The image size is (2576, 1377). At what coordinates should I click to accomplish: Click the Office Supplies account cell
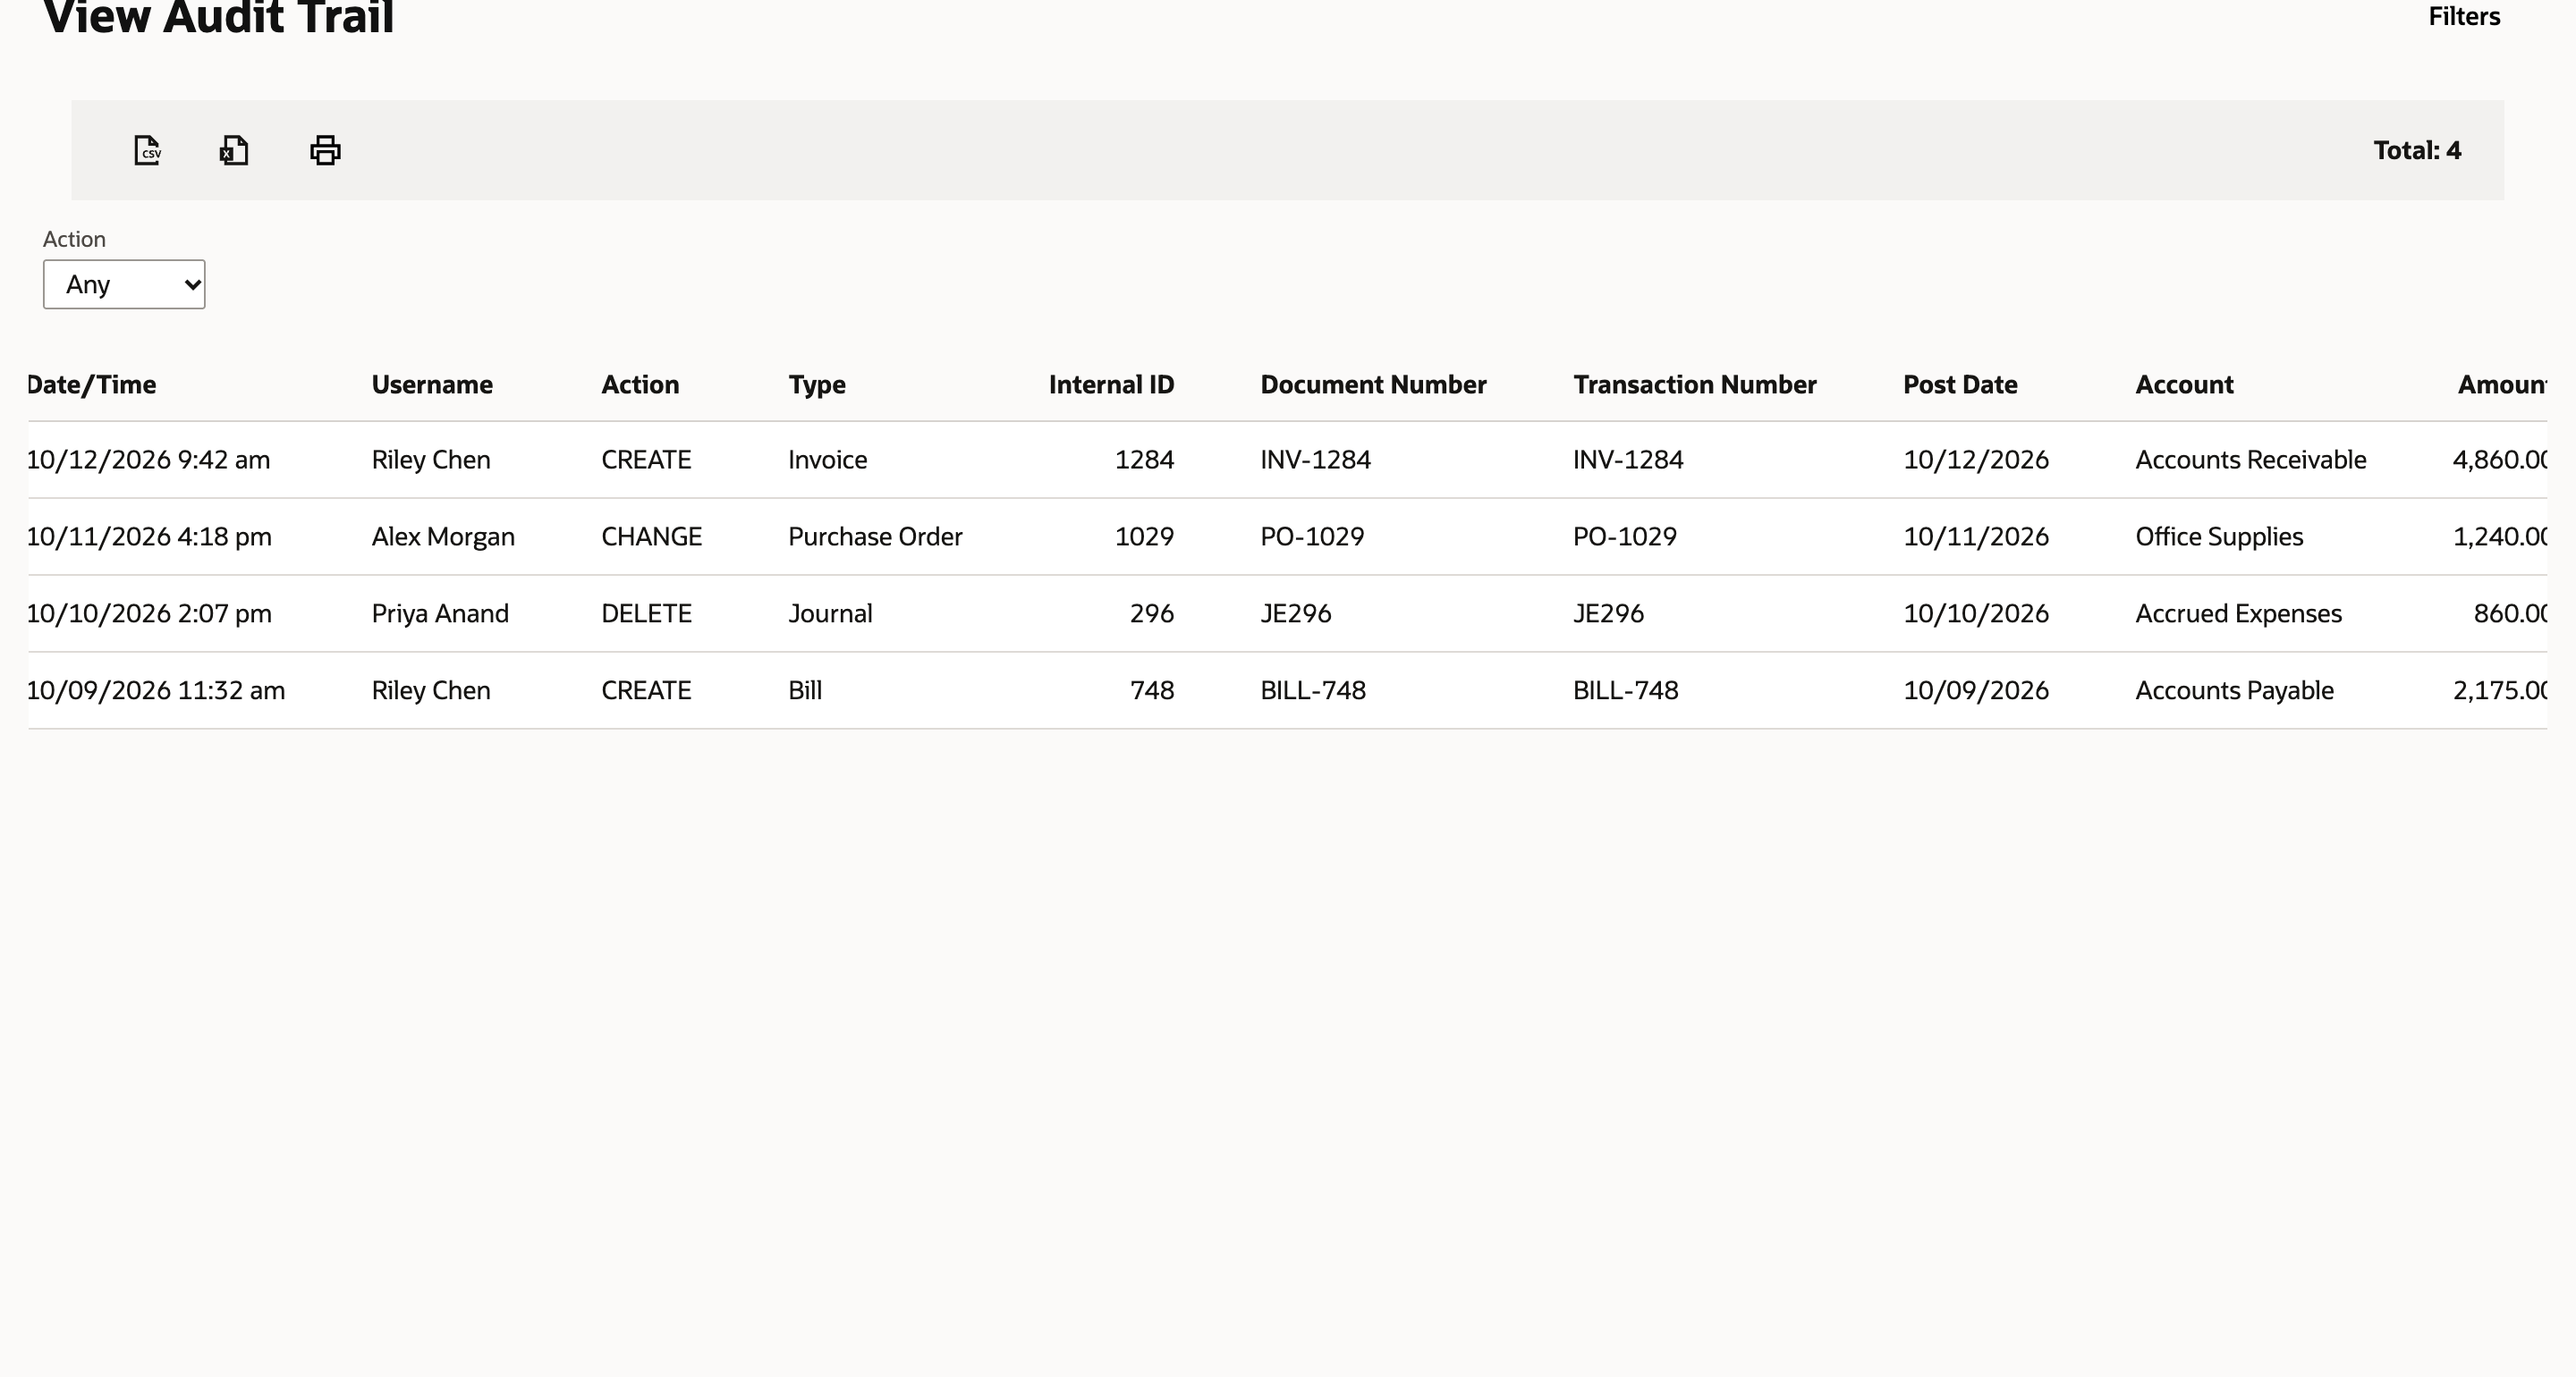tap(2219, 537)
